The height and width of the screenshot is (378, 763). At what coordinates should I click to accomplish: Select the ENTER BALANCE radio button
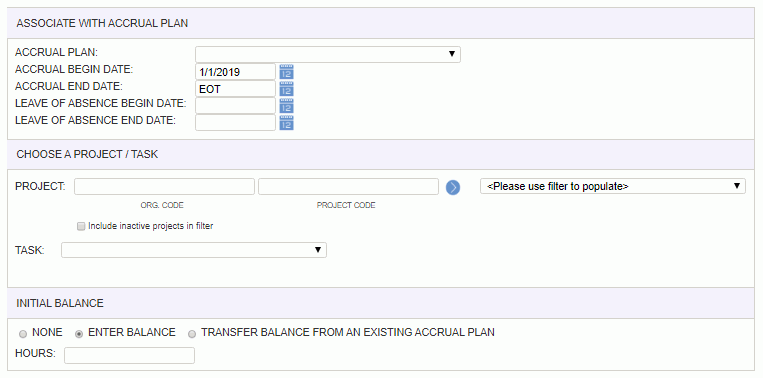coord(79,334)
